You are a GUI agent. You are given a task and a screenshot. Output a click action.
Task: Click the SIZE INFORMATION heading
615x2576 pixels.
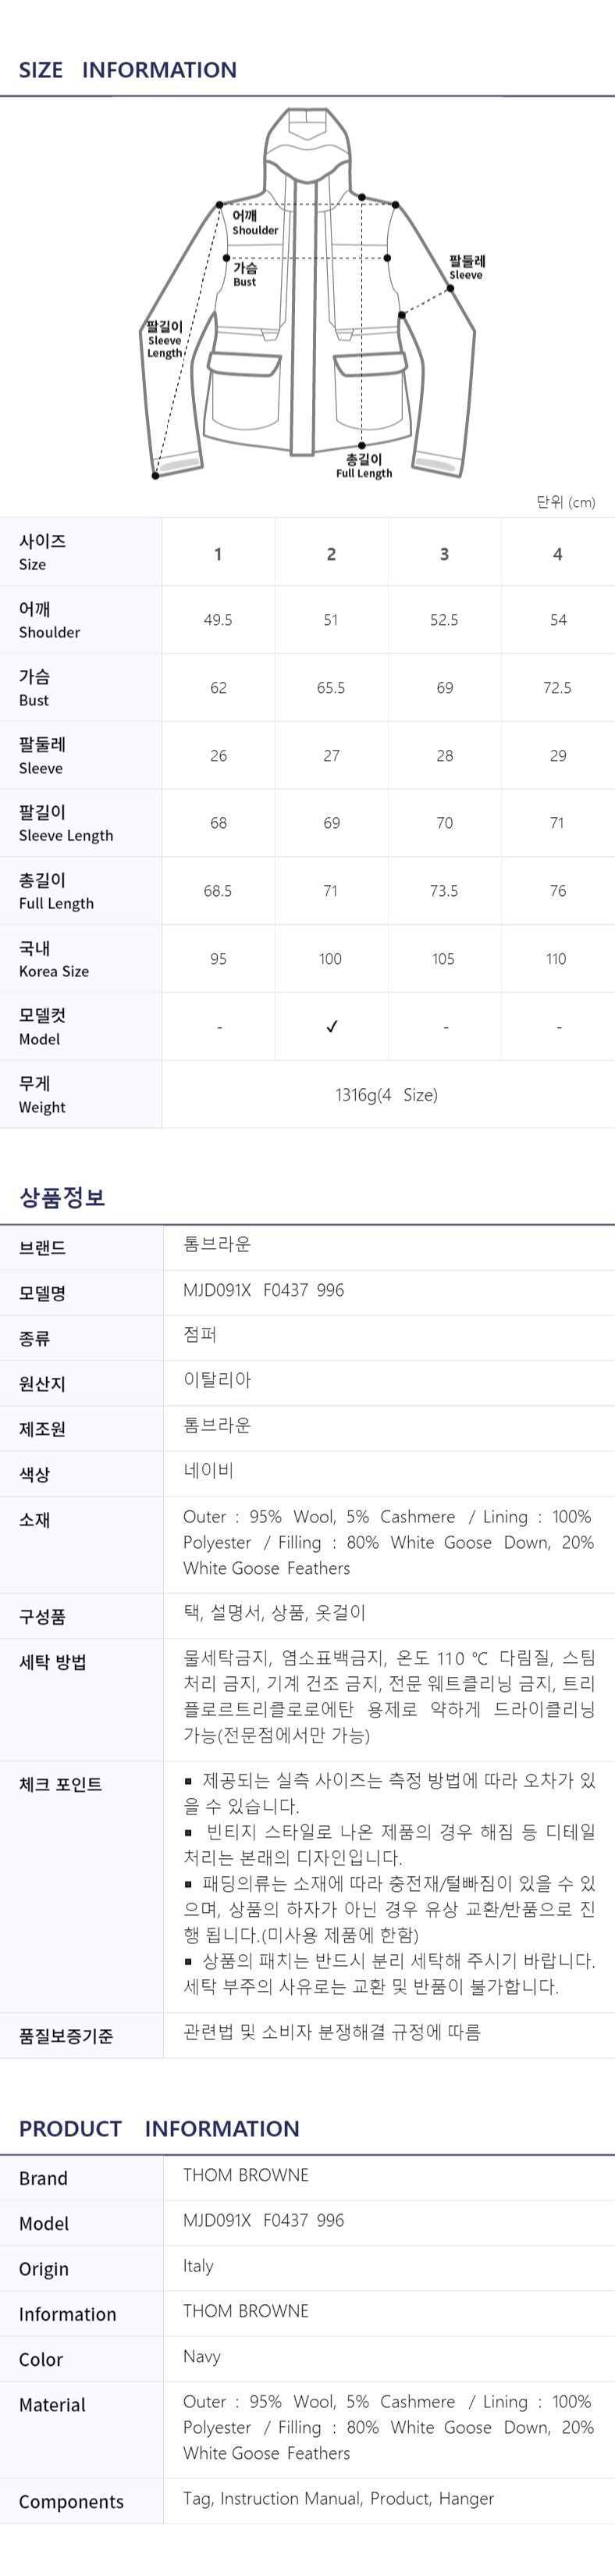[128, 70]
